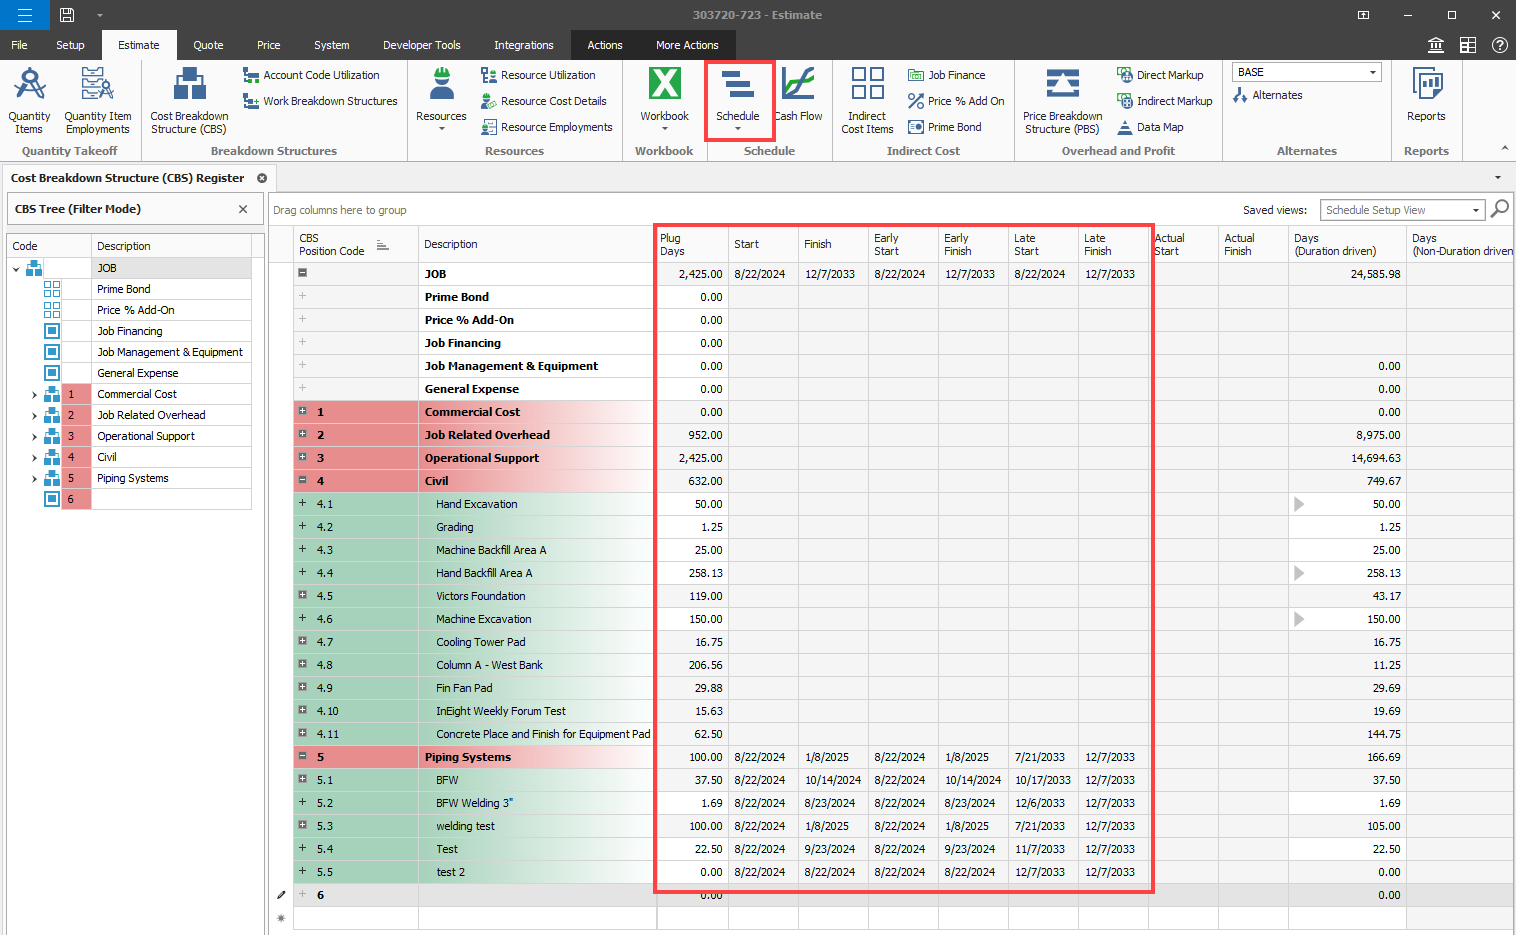Click the save icon in title bar

click(x=67, y=15)
